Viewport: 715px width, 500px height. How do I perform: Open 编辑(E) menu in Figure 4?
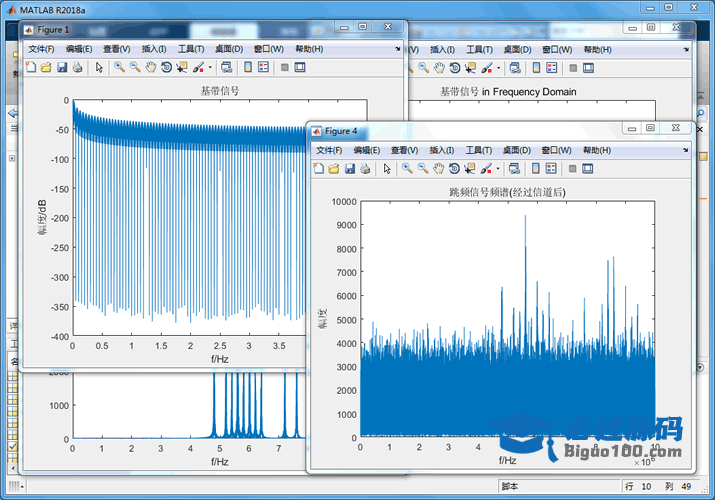pos(367,150)
